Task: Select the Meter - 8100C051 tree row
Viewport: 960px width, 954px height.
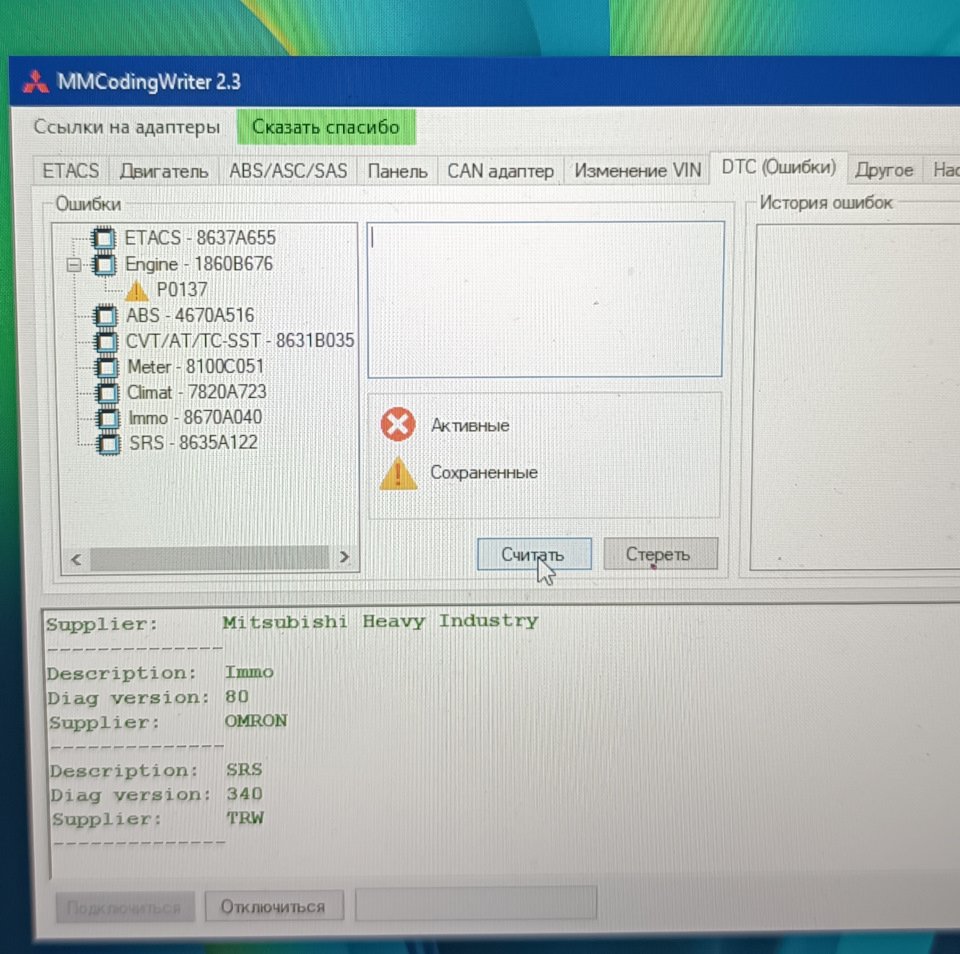Action: [x=195, y=367]
